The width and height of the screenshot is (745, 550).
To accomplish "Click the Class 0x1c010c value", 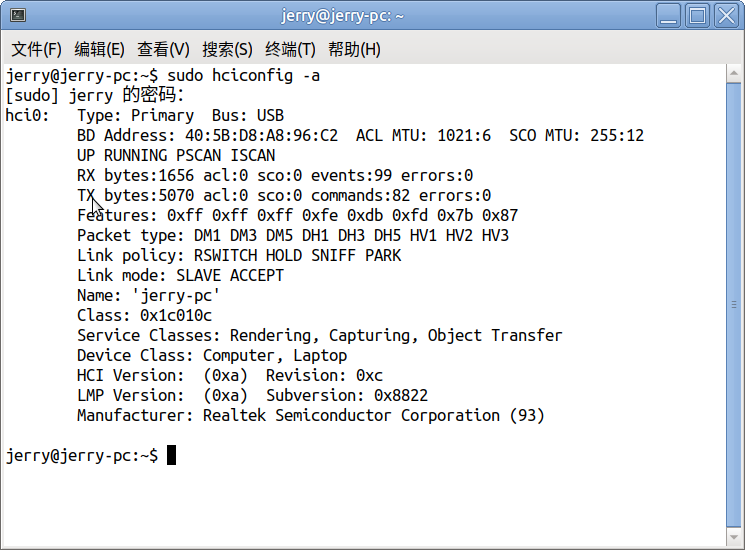I will coord(176,315).
